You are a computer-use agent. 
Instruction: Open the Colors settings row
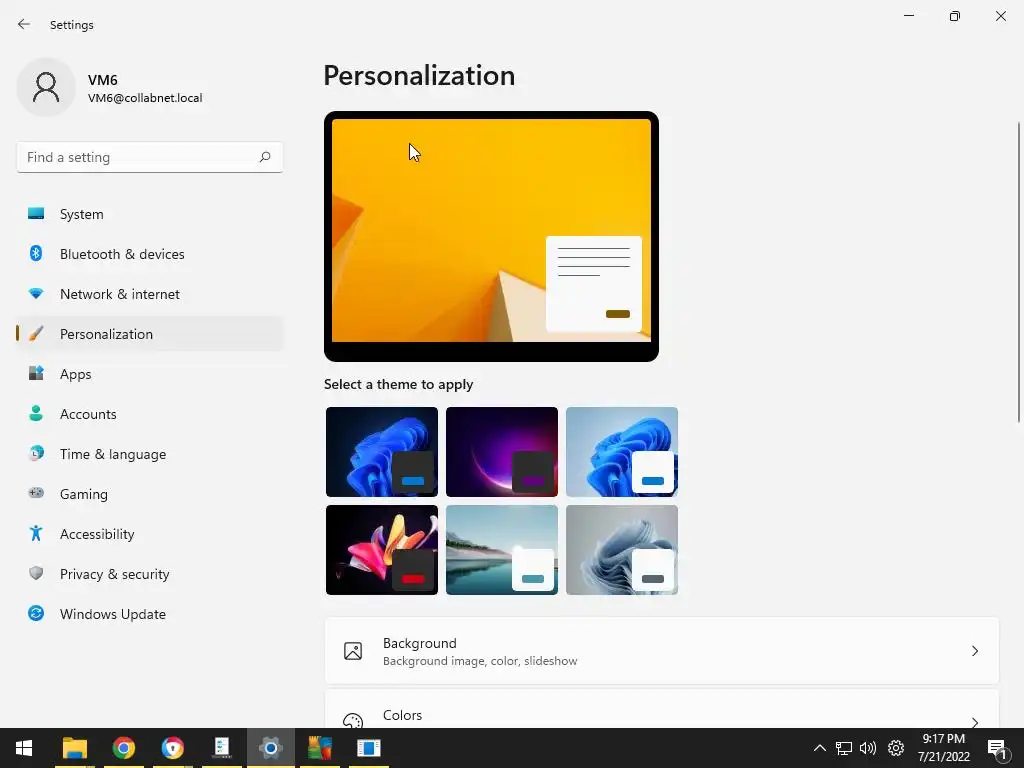click(662, 709)
